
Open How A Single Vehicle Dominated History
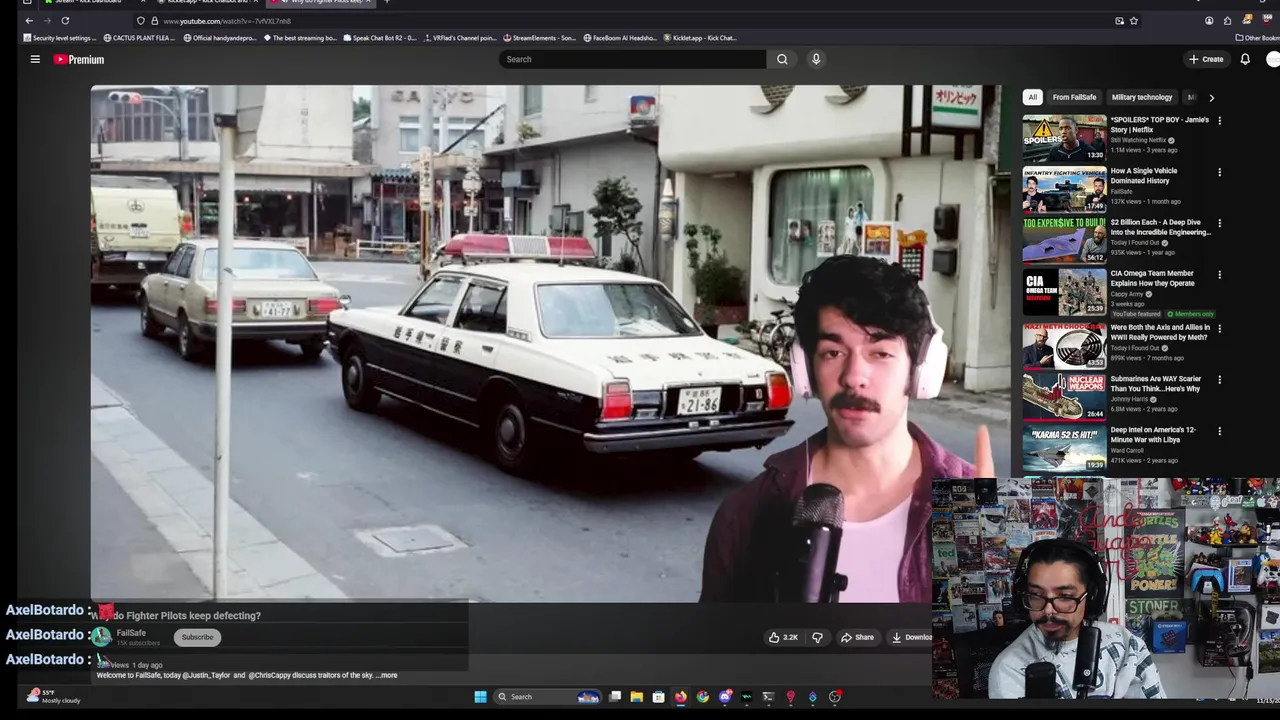pos(1144,175)
